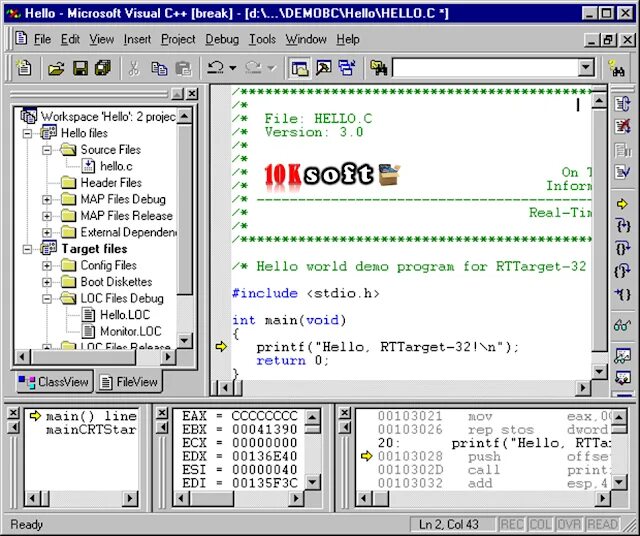Click the REC indicator in status bar
The image size is (640, 536).
pos(512,524)
